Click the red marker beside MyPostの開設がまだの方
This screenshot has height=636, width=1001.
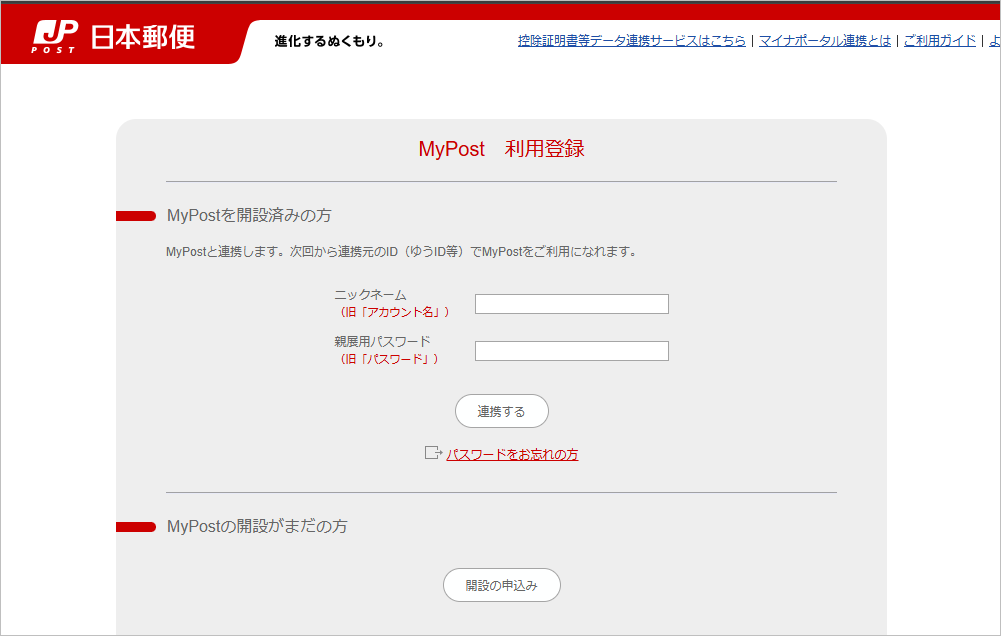[136, 527]
